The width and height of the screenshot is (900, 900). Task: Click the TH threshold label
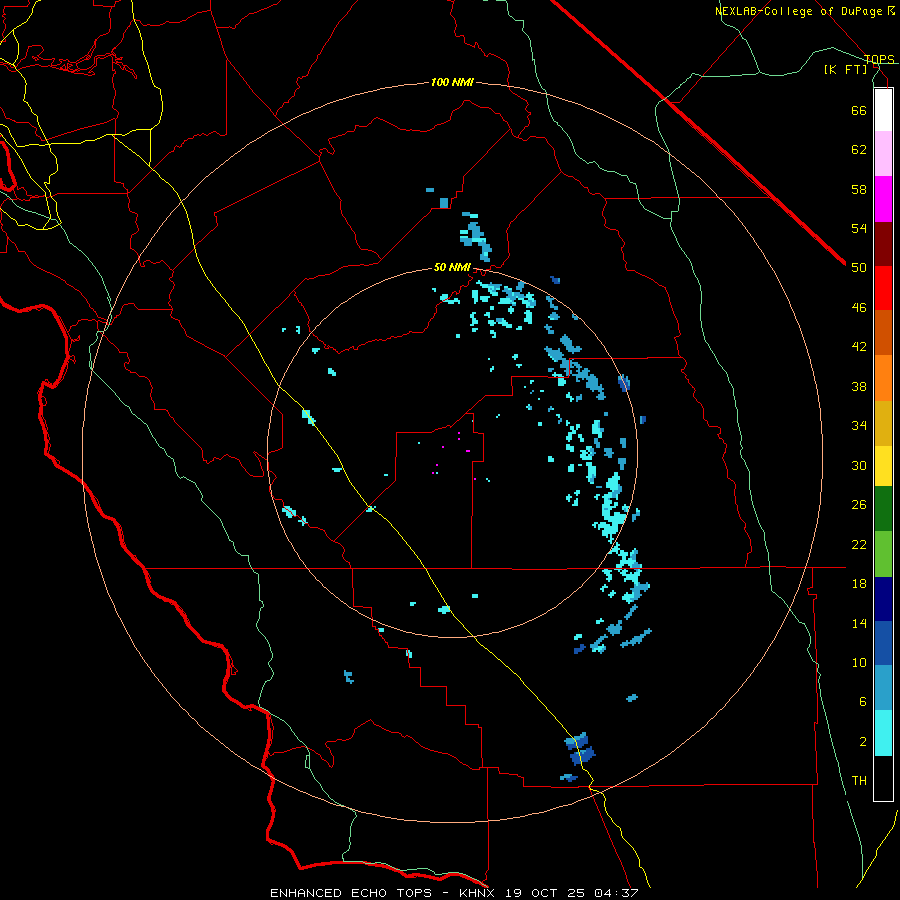point(859,781)
